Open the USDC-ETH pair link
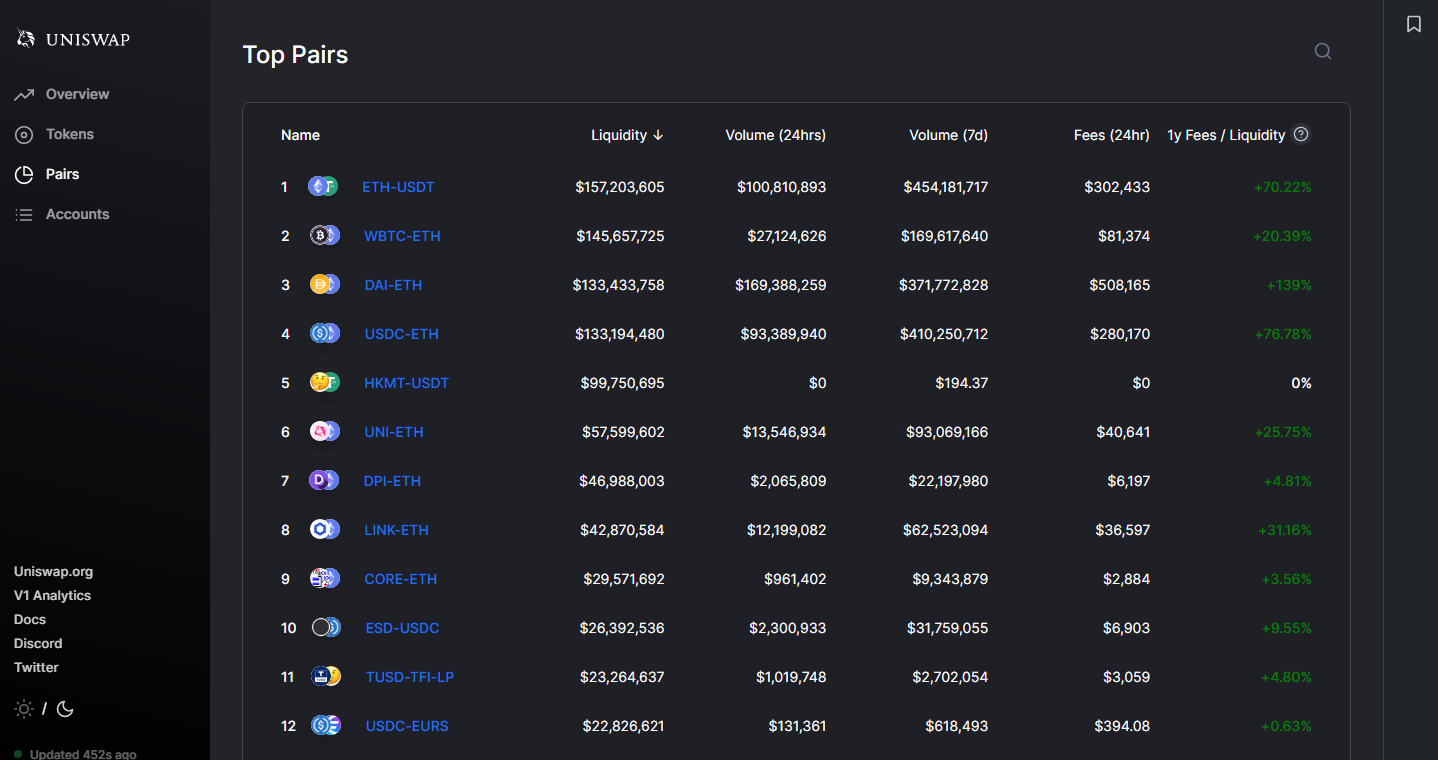The image size is (1438, 760). (401, 334)
